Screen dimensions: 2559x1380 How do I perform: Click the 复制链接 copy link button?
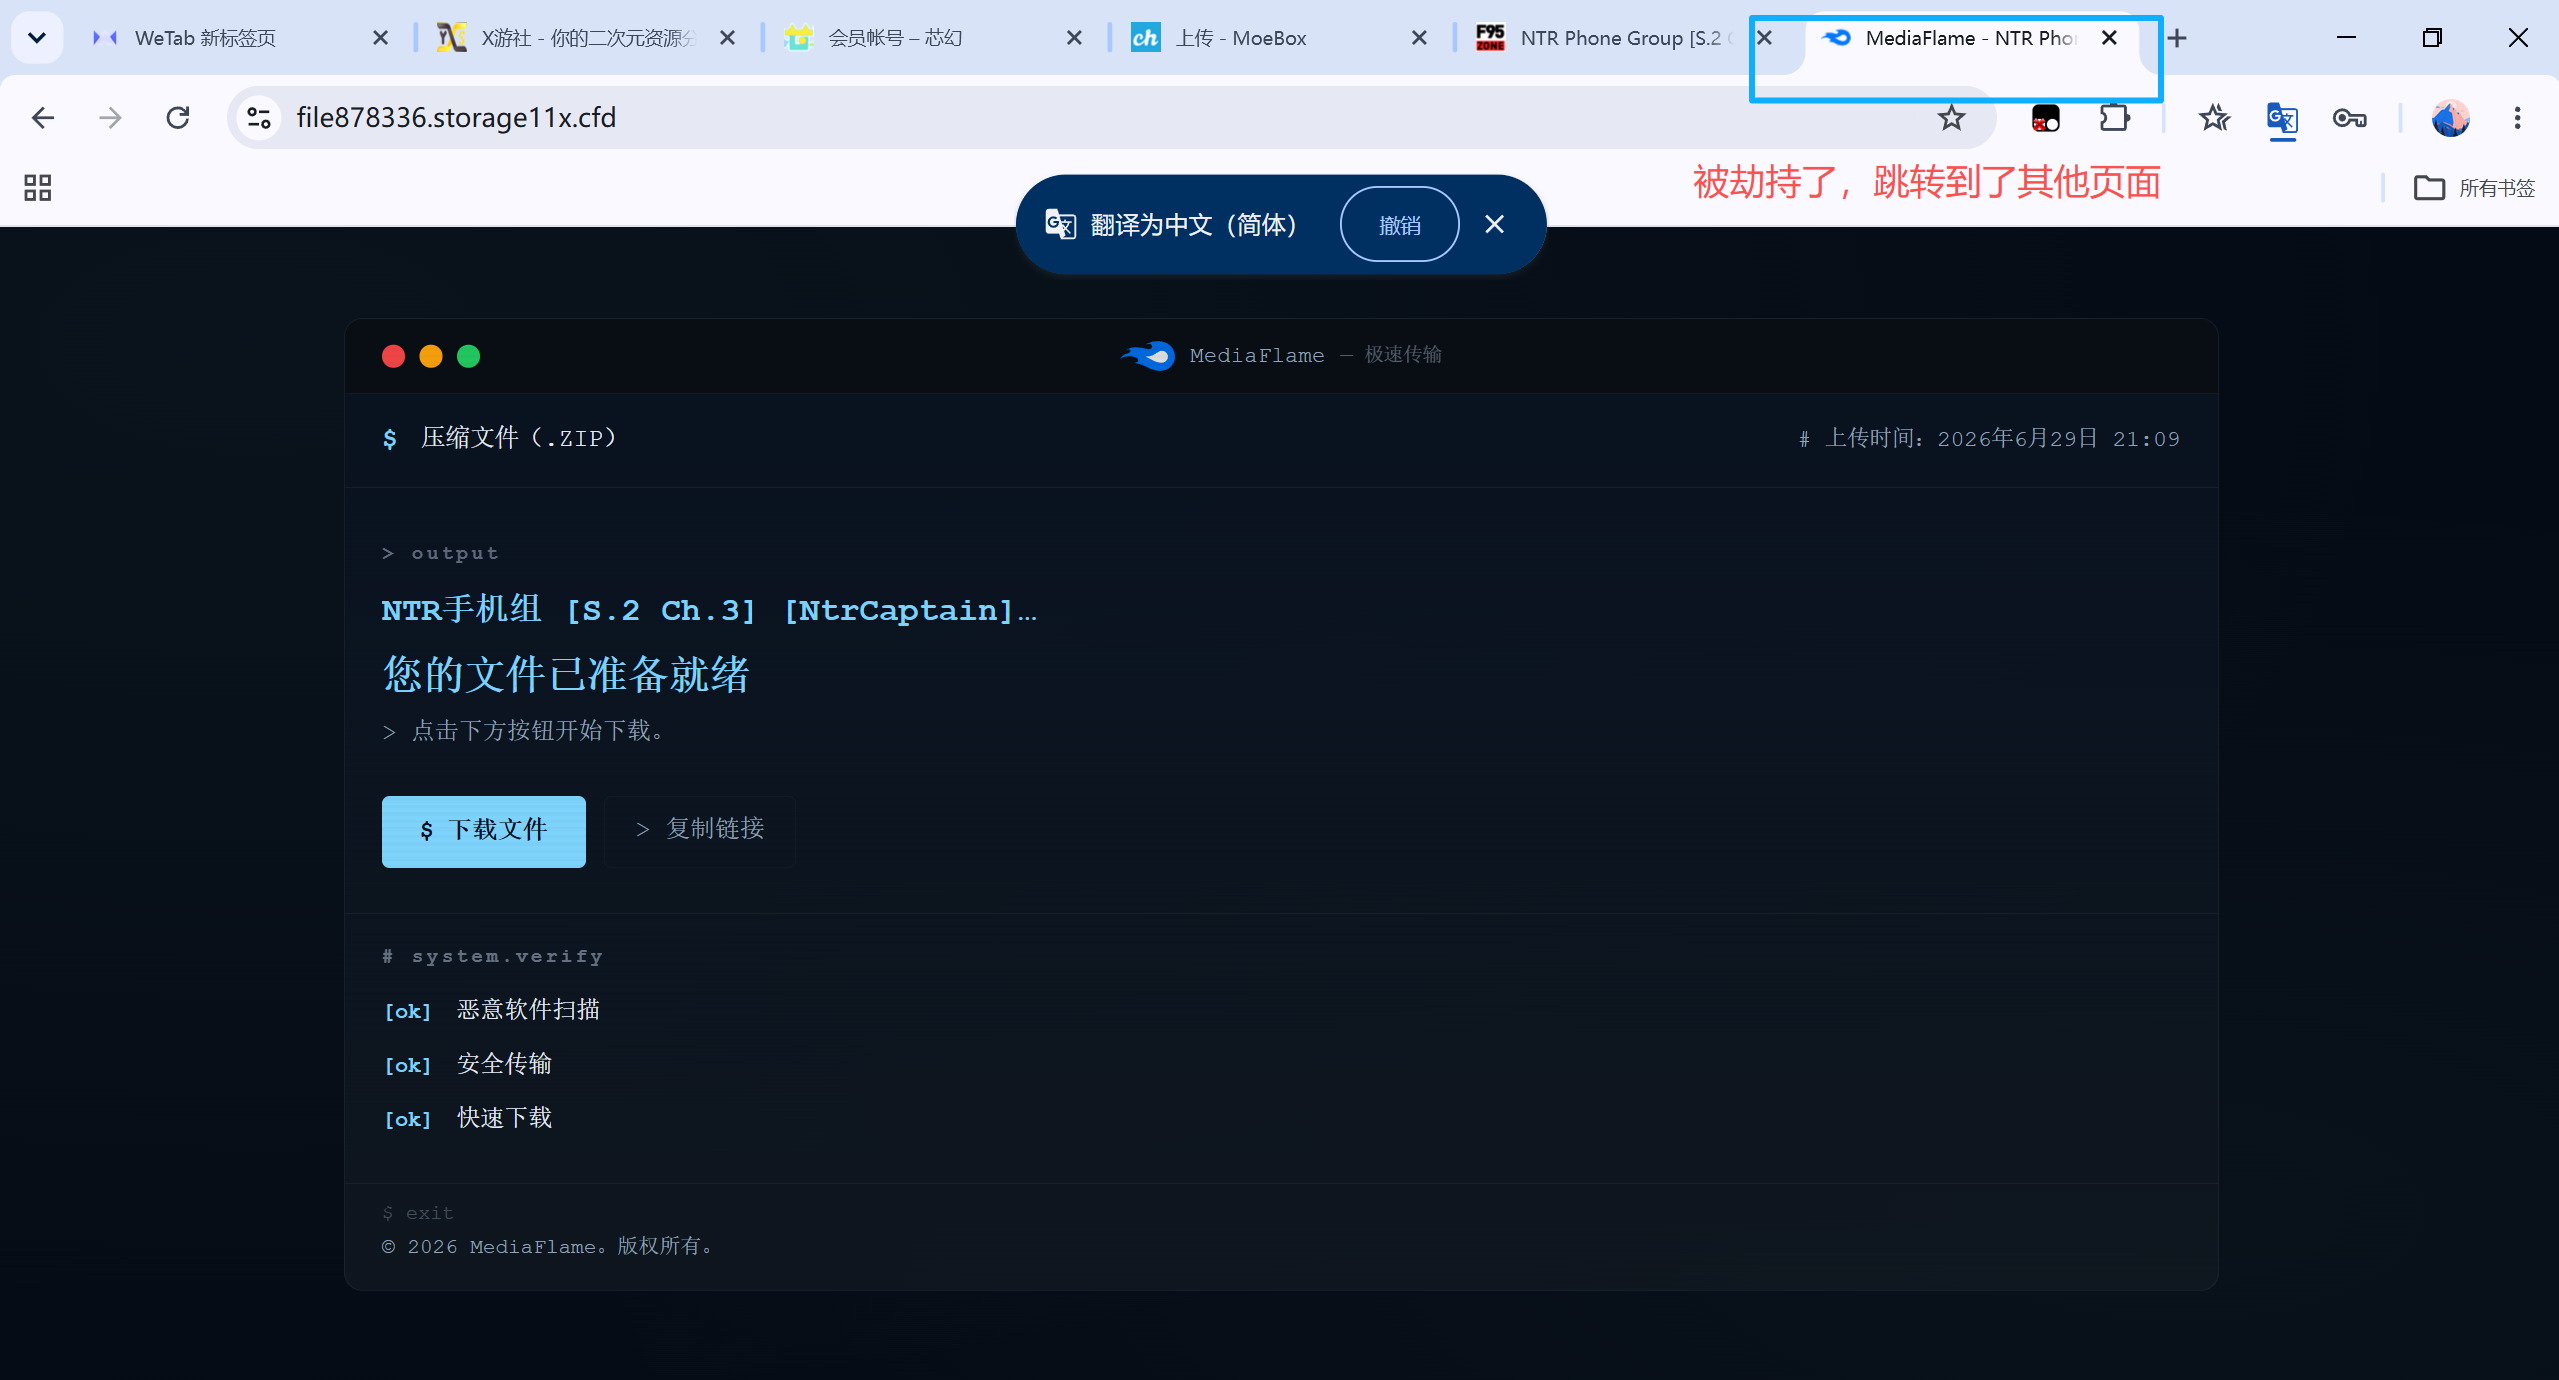click(x=700, y=830)
